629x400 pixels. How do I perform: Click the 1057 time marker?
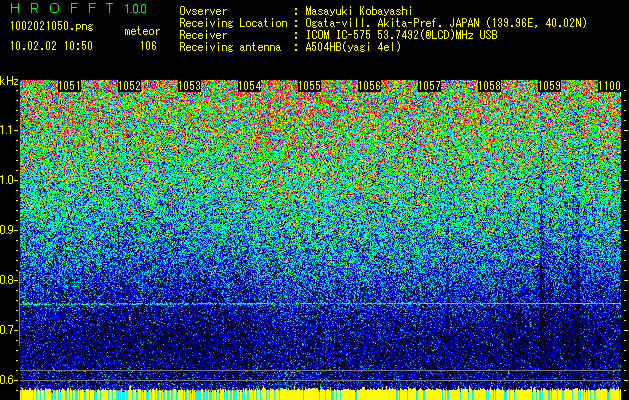tap(429, 86)
